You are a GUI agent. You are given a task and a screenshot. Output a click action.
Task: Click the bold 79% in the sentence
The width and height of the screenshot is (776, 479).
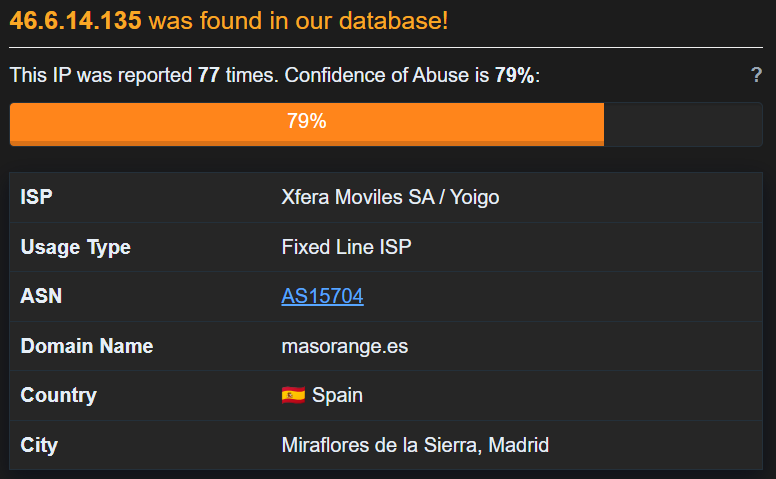(x=515, y=75)
